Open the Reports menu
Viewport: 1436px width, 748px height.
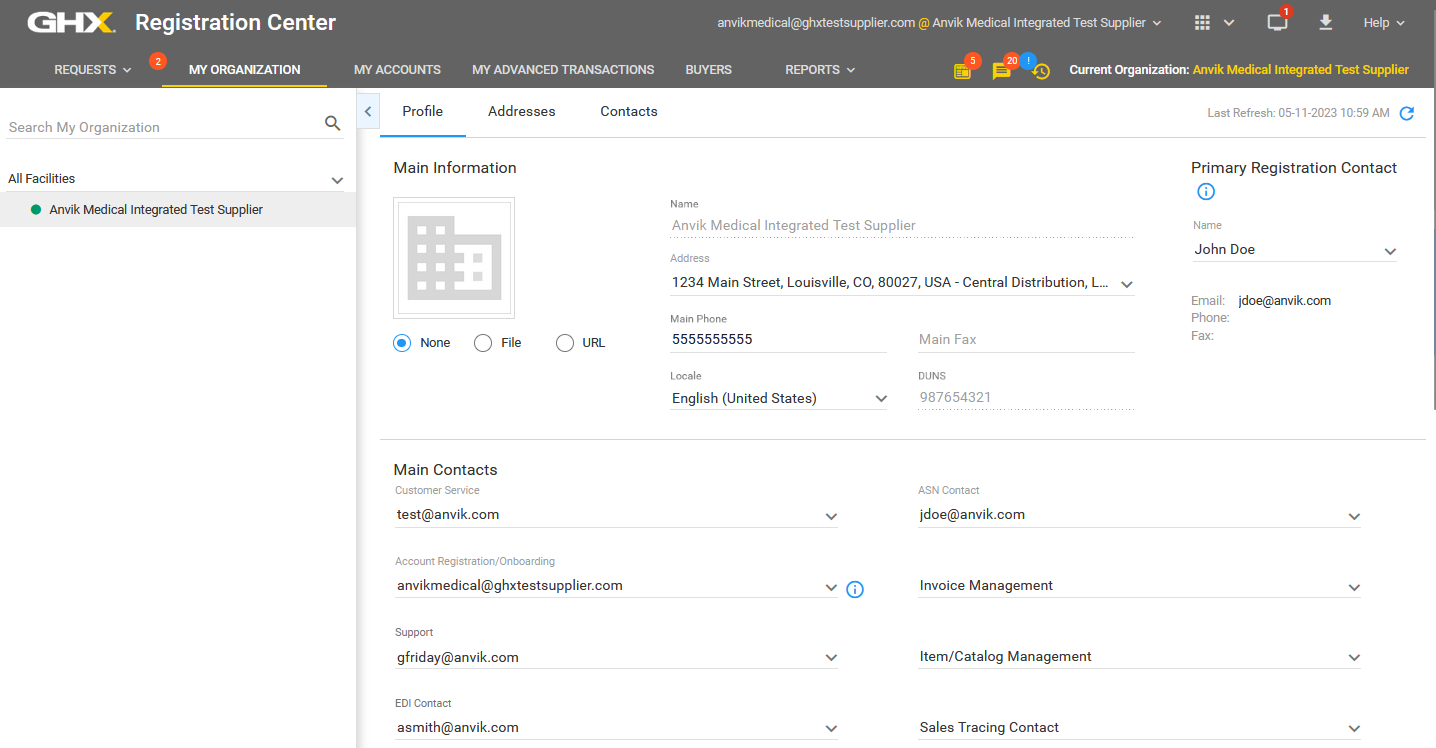820,70
